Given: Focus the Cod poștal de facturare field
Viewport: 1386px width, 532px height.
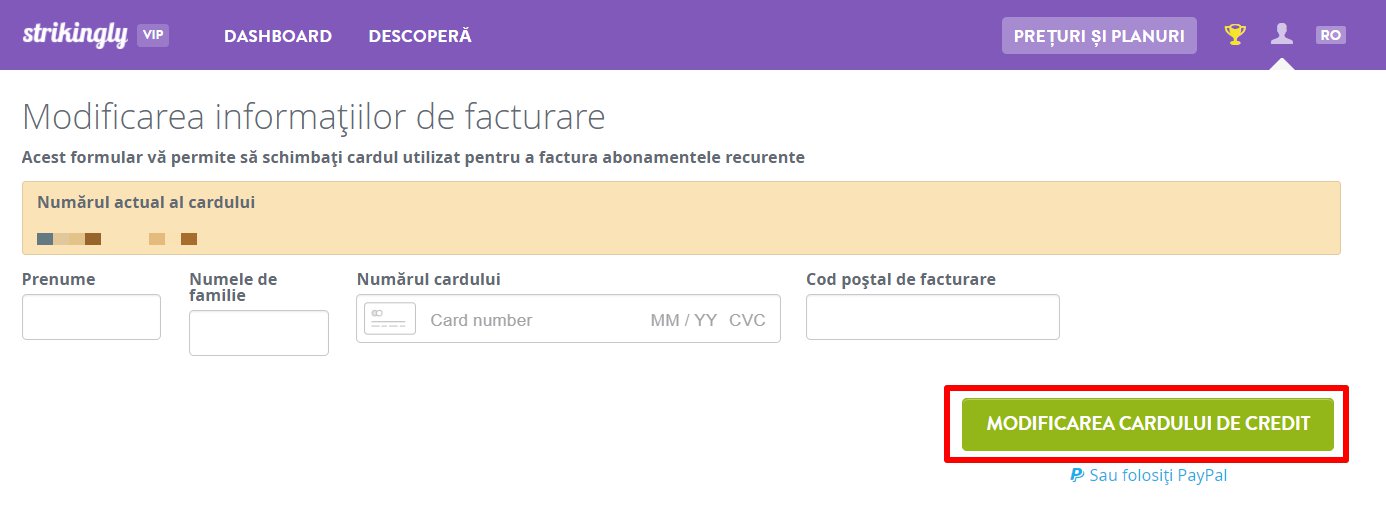Looking at the screenshot, I should tap(933, 317).
